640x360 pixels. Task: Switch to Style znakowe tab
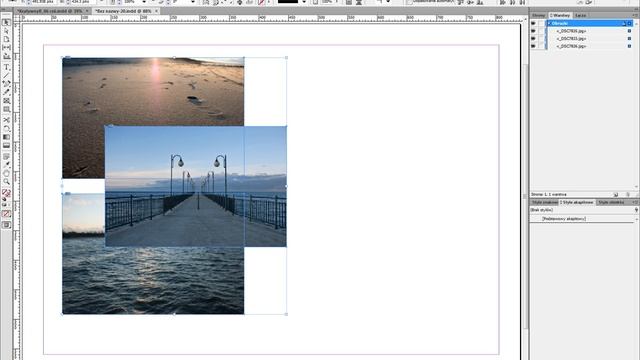(x=544, y=202)
